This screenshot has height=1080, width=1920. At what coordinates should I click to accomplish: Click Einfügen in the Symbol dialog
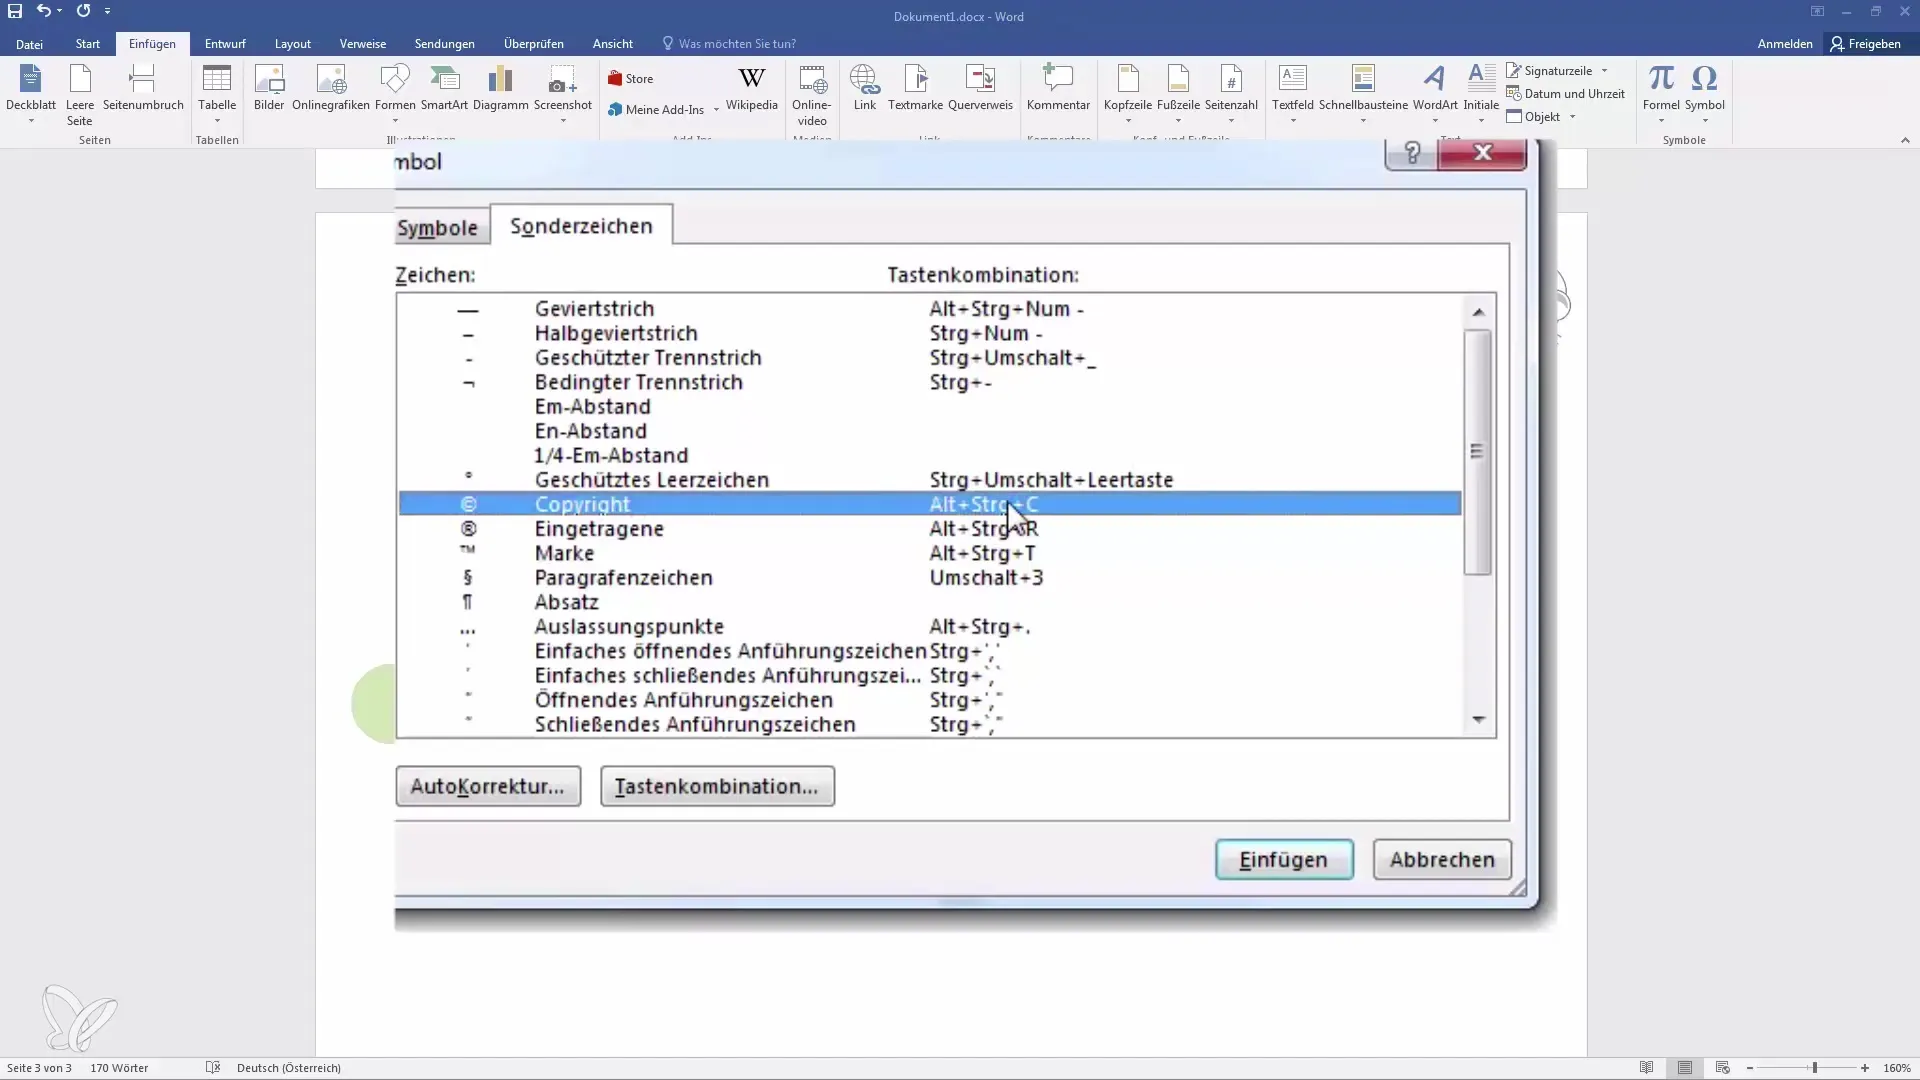point(1284,860)
